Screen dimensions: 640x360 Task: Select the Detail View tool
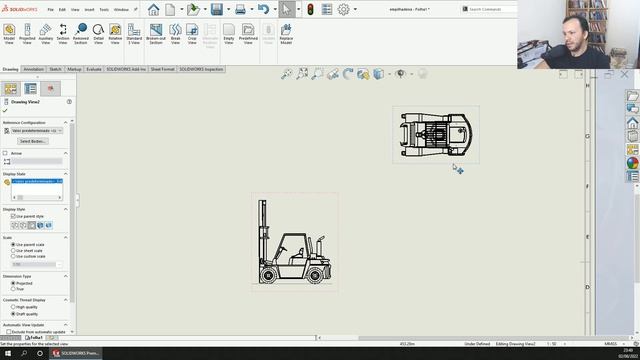pyautogui.click(x=98, y=34)
